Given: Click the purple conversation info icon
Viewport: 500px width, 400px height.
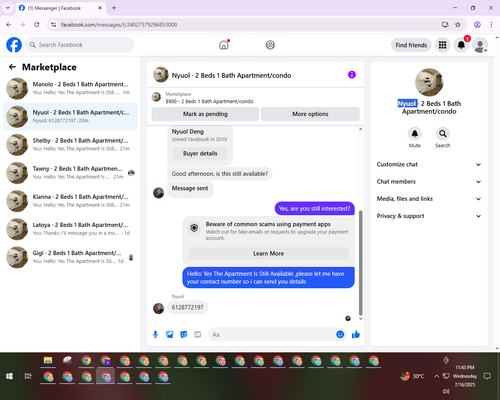Looking at the screenshot, I should (352, 75).
